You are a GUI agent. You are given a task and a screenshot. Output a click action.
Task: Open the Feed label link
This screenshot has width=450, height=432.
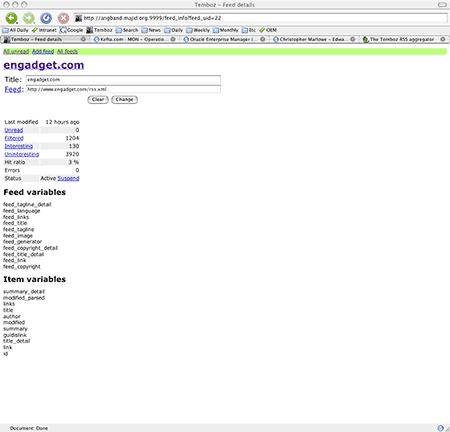tap(13, 89)
